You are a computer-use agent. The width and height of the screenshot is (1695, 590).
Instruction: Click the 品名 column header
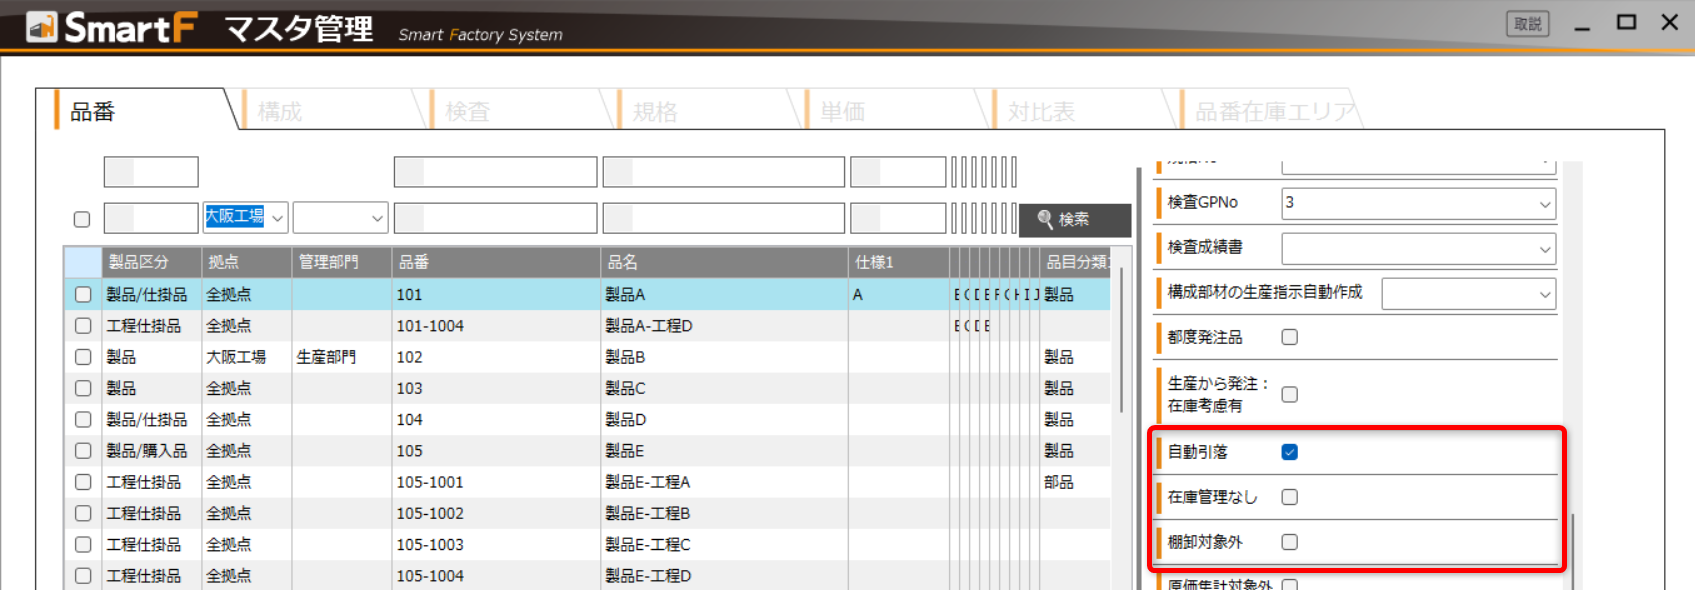coord(724,262)
